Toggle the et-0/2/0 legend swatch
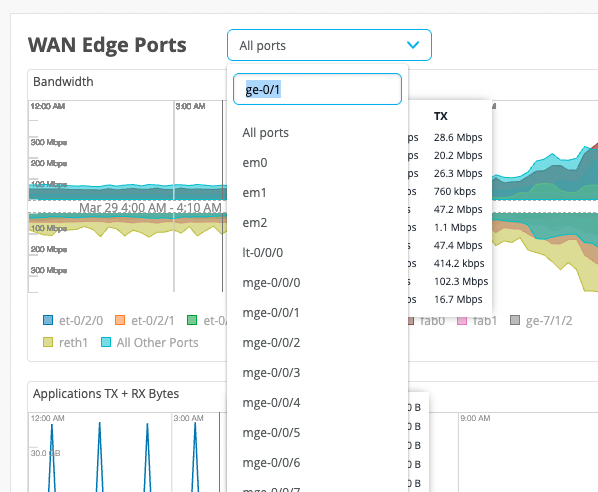This screenshot has height=492, width=598. tap(48, 320)
